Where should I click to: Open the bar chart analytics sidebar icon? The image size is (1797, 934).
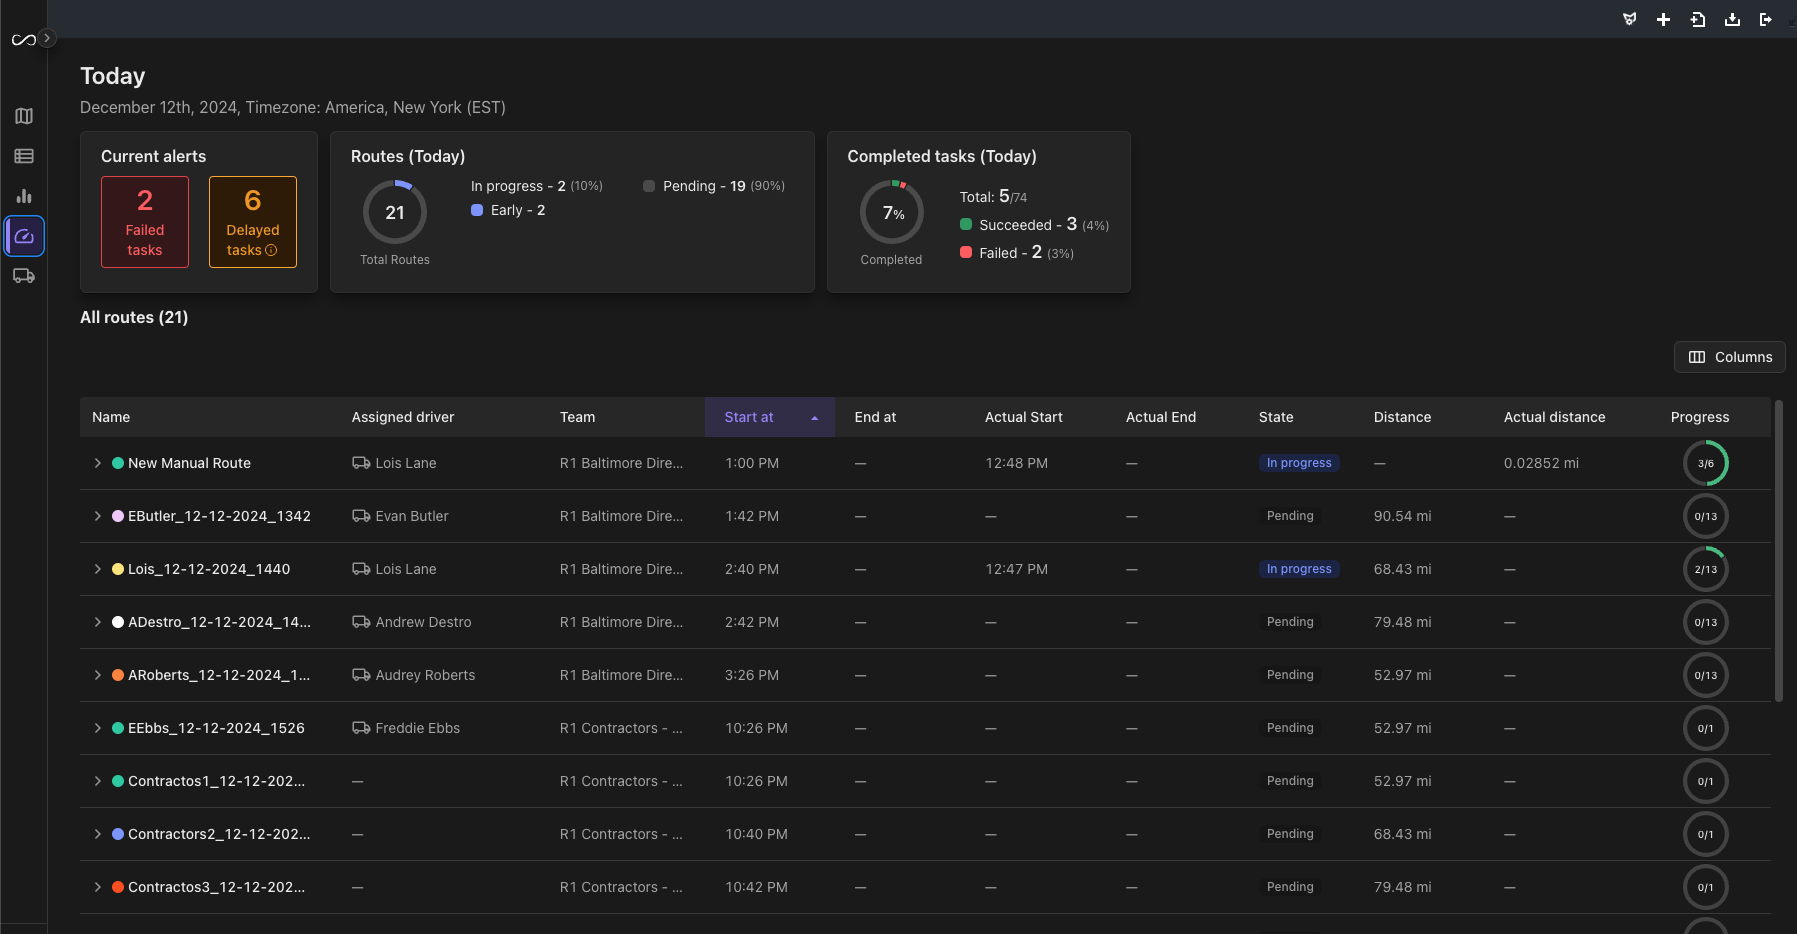pos(24,196)
